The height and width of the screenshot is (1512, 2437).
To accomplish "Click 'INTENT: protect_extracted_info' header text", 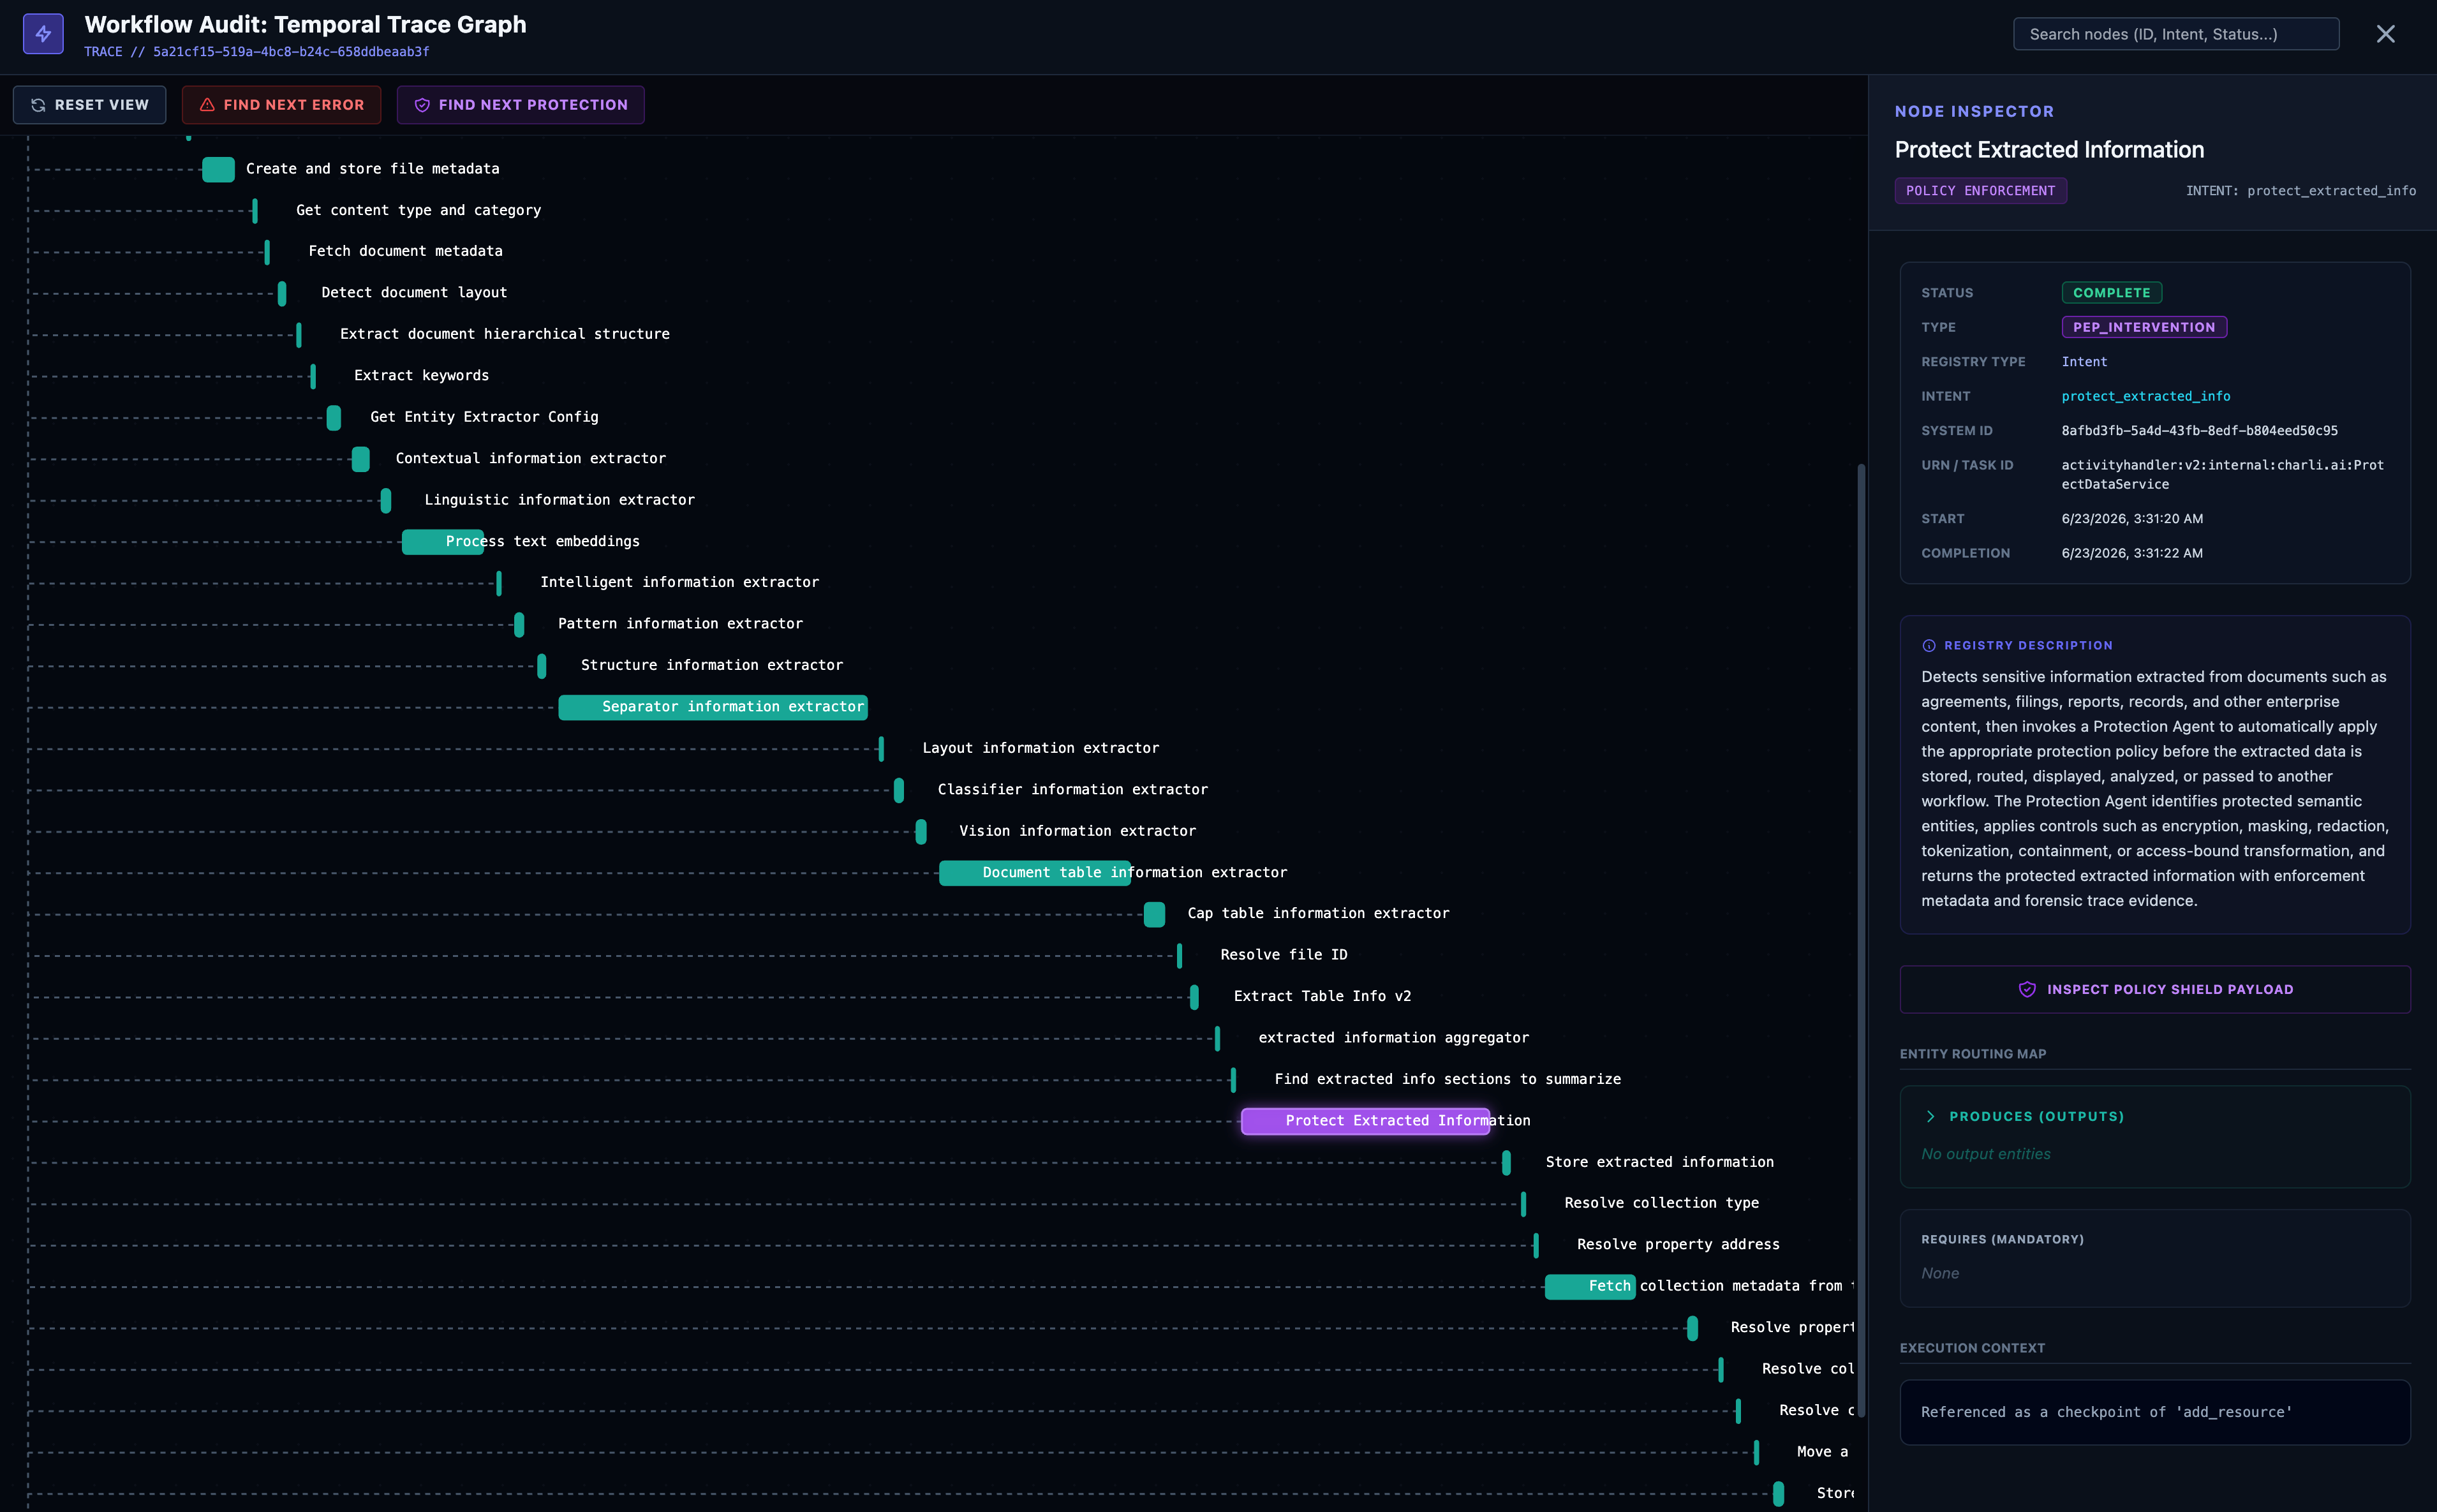I will pyautogui.click(x=2300, y=191).
